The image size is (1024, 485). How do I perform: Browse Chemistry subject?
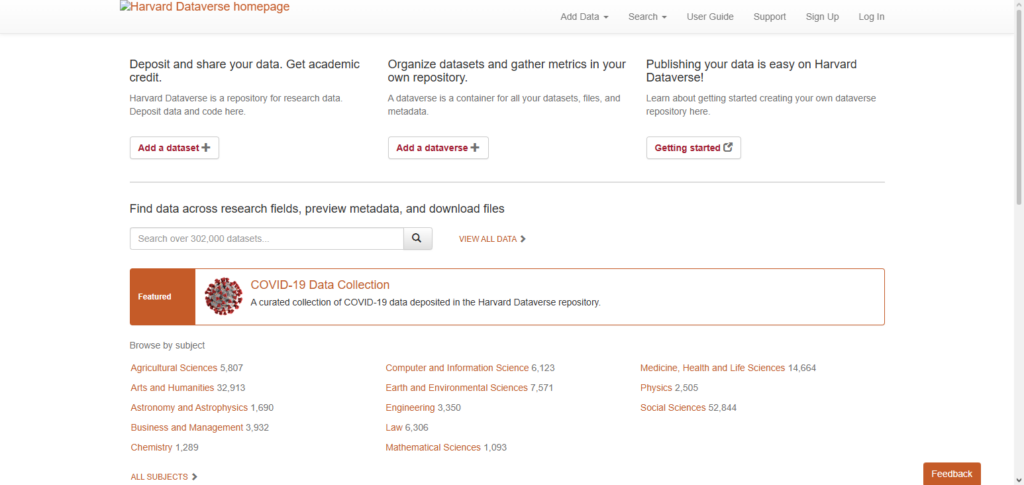click(152, 447)
